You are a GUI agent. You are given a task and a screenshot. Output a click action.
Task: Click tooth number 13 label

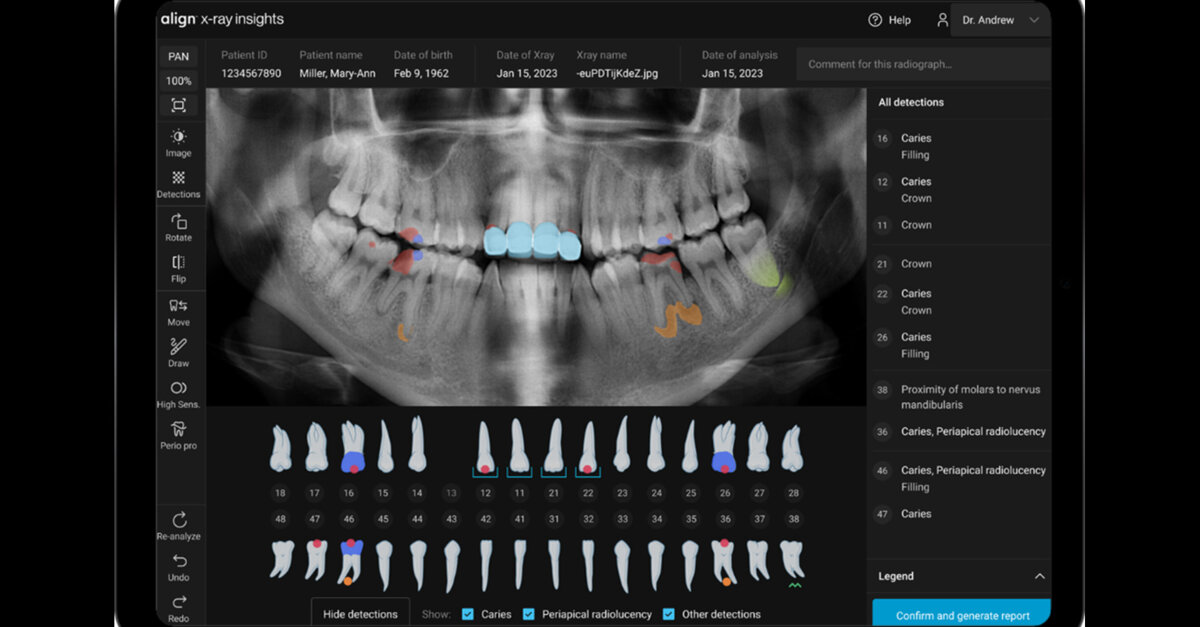click(451, 493)
